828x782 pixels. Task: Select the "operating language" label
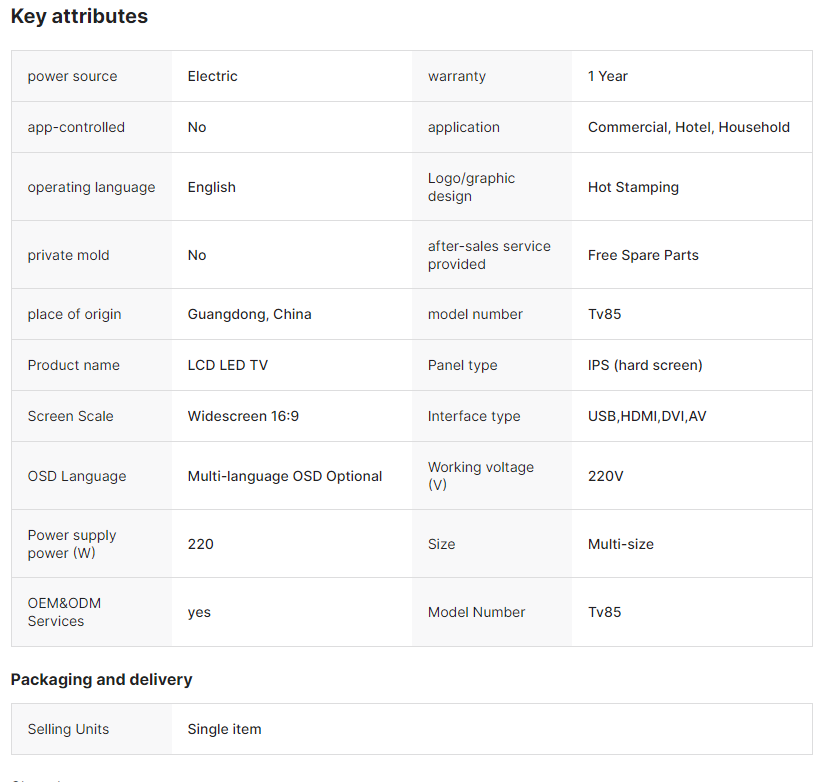click(x=91, y=187)
